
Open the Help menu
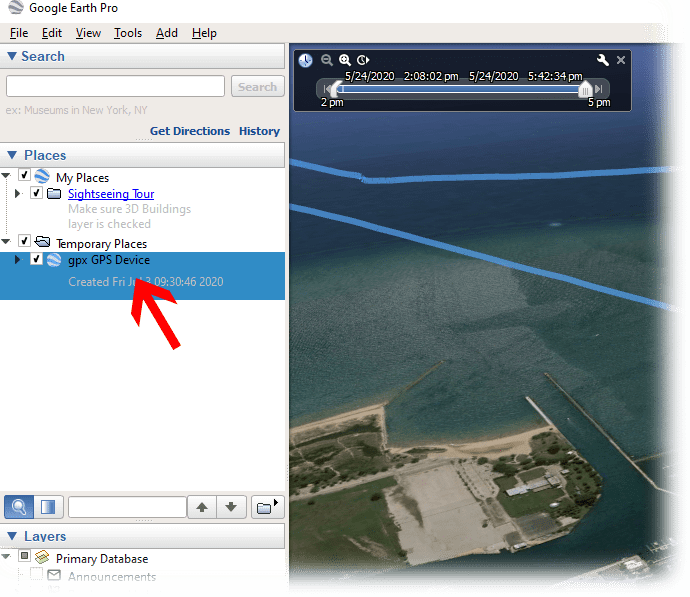(x=204, y=33)
